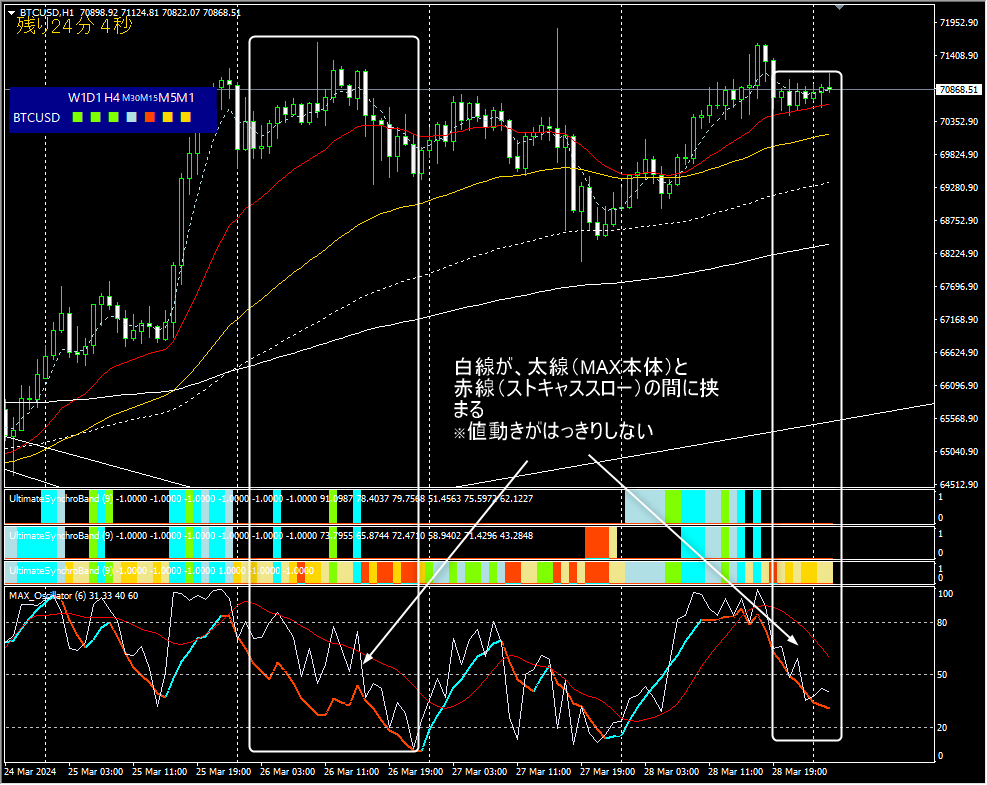Click the 65040.90 price axis label
987x785 pixels.
pyautogui.click(x=959, y=452)
